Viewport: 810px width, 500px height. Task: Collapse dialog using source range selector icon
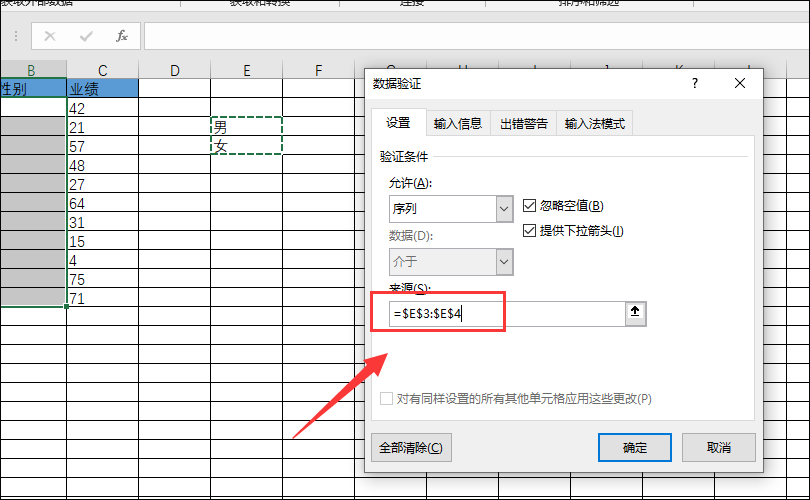[635, 313]
